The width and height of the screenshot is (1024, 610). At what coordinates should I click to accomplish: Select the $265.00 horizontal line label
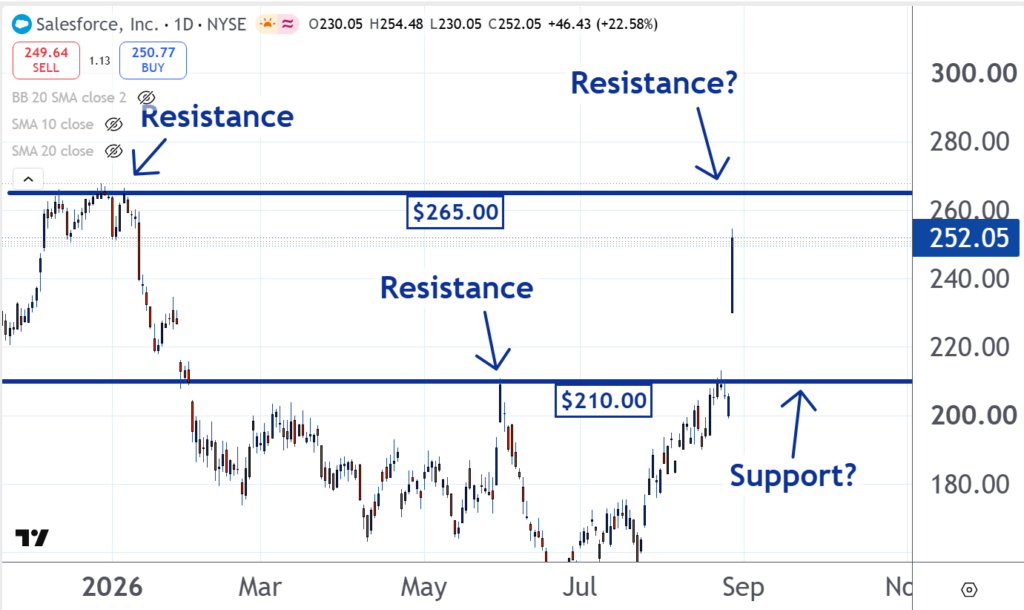(x=455, y=212)
